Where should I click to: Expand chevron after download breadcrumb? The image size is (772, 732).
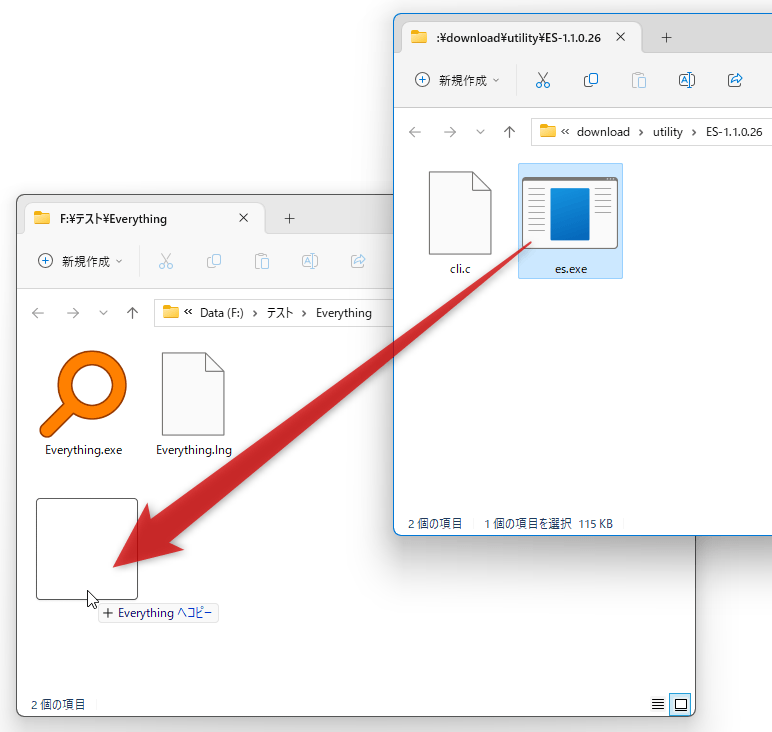641,132
